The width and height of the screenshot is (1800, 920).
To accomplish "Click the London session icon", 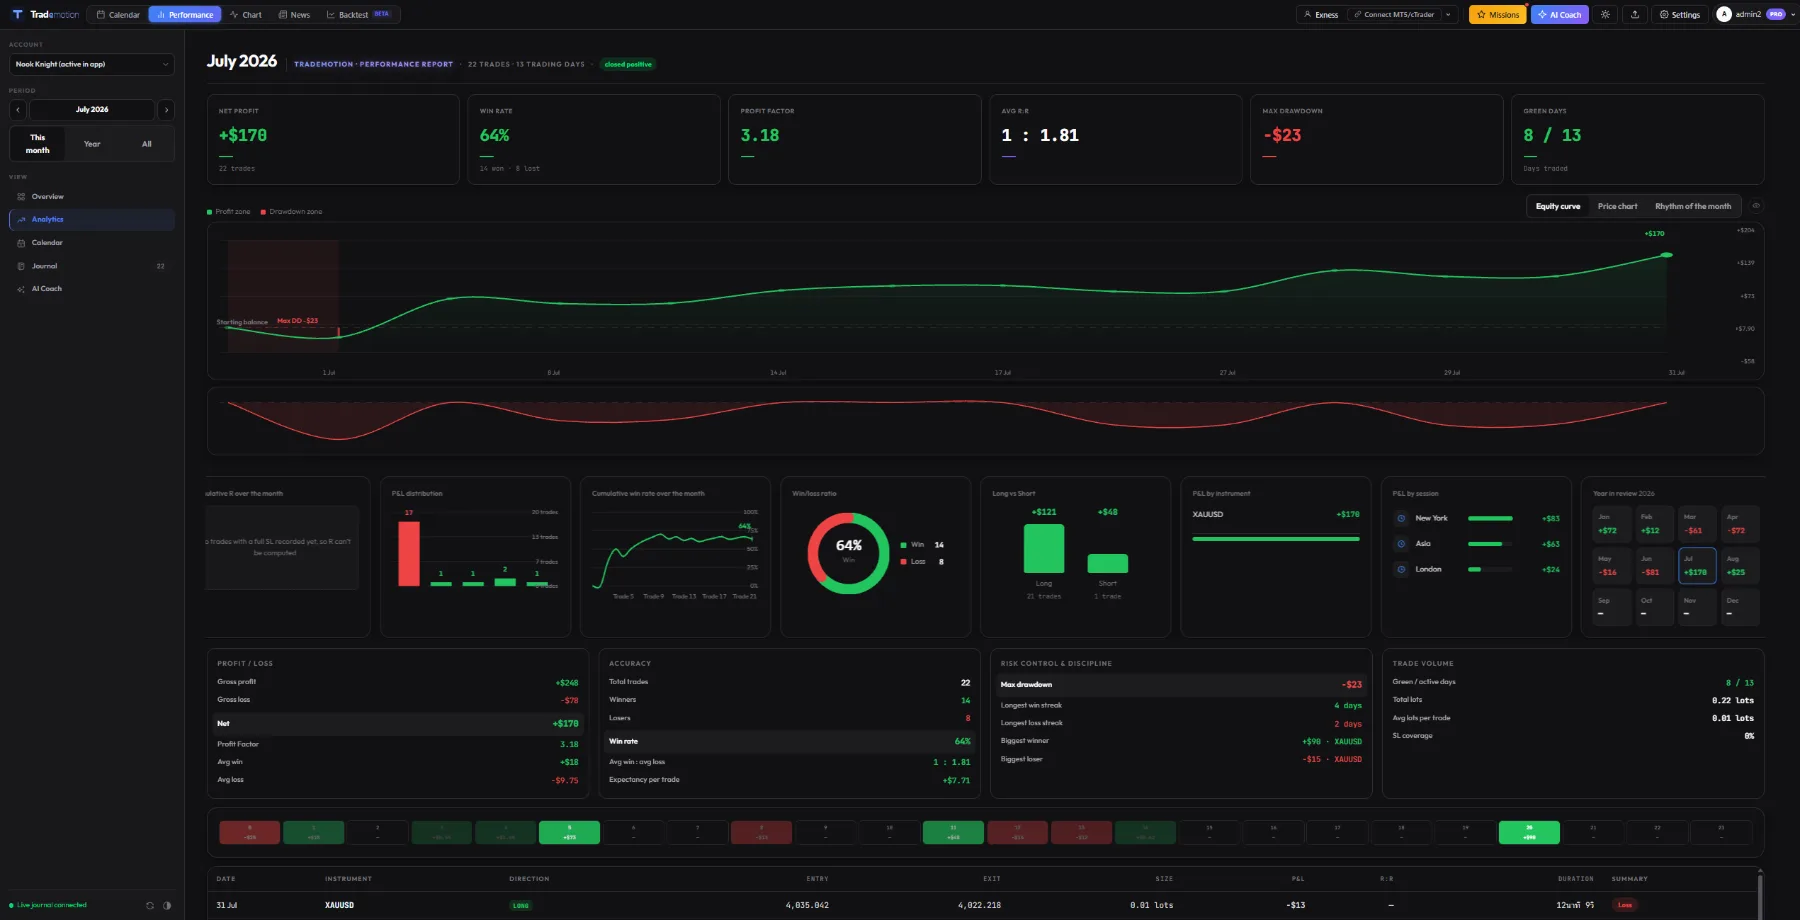I will (1401, 569).
